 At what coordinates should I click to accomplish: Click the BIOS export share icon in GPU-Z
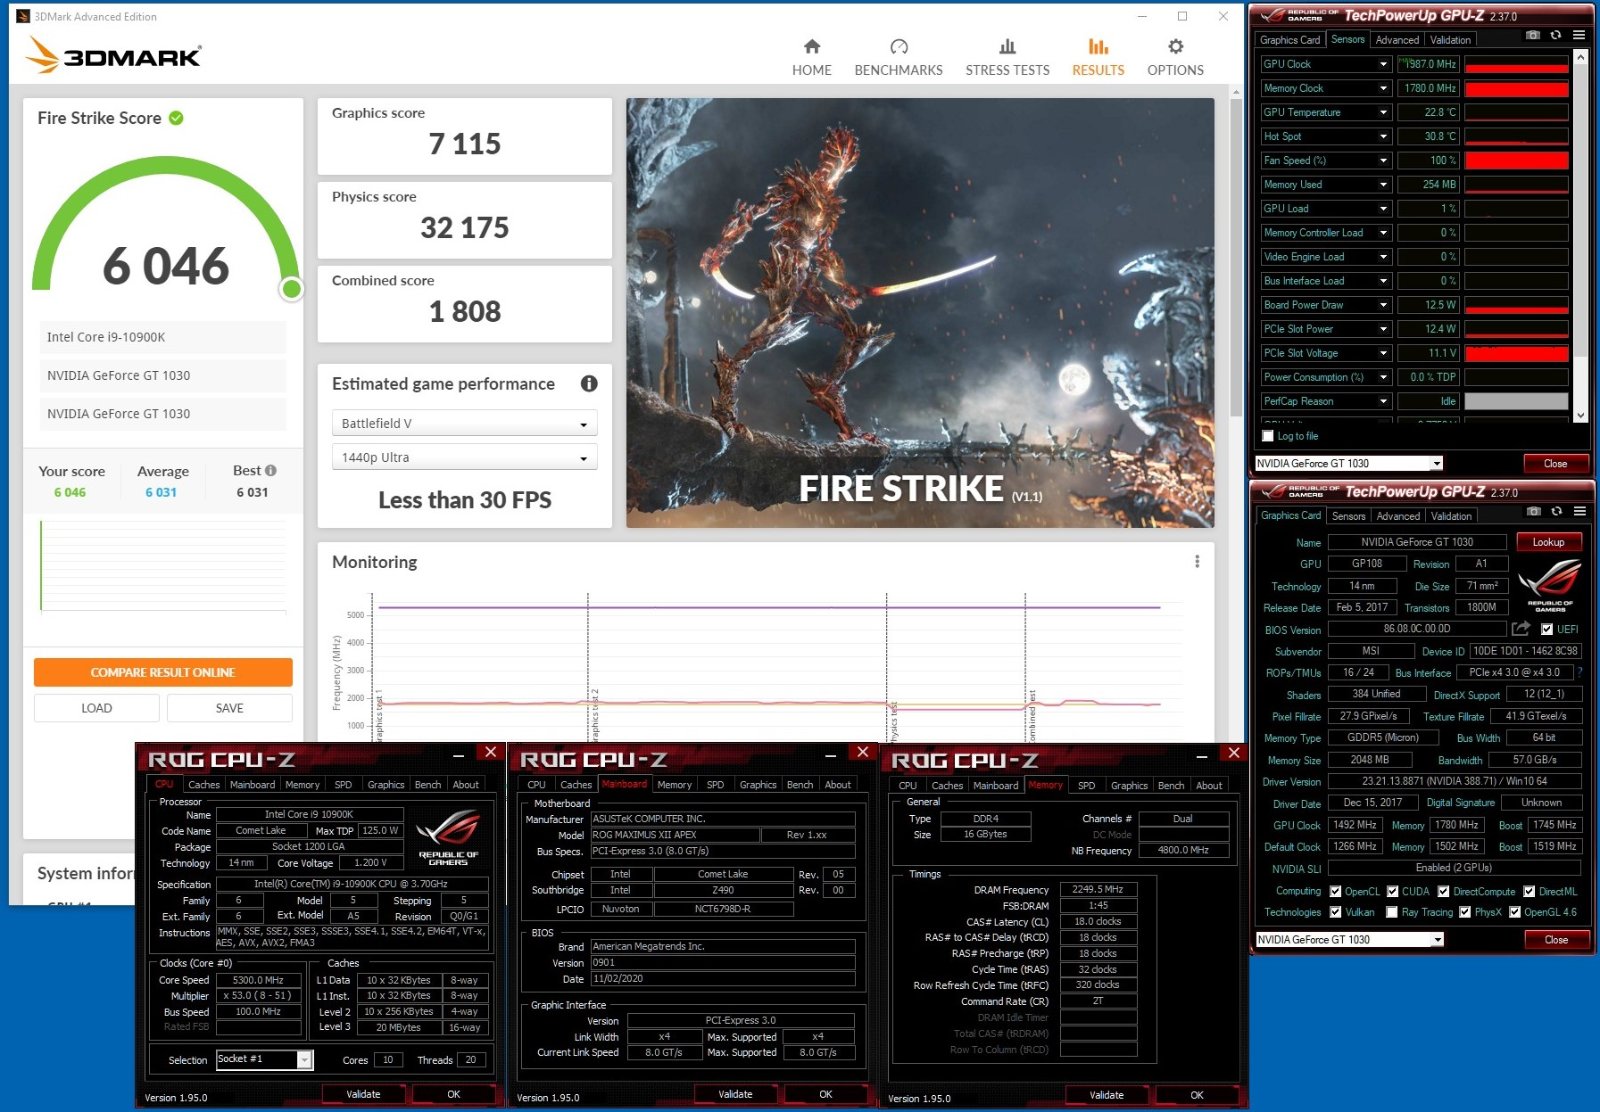1521,629
